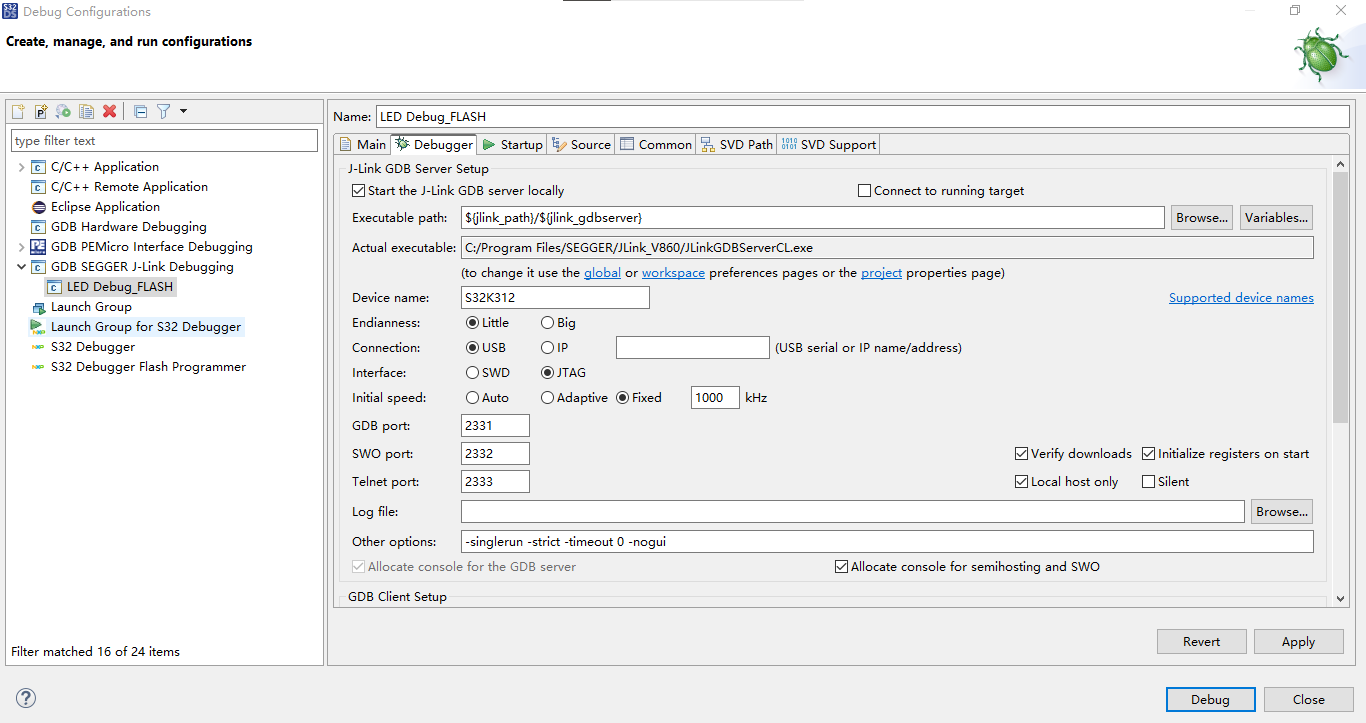1366x723 pixels.
Task: Switch to the Source tab label
Action: coord(591,145)
